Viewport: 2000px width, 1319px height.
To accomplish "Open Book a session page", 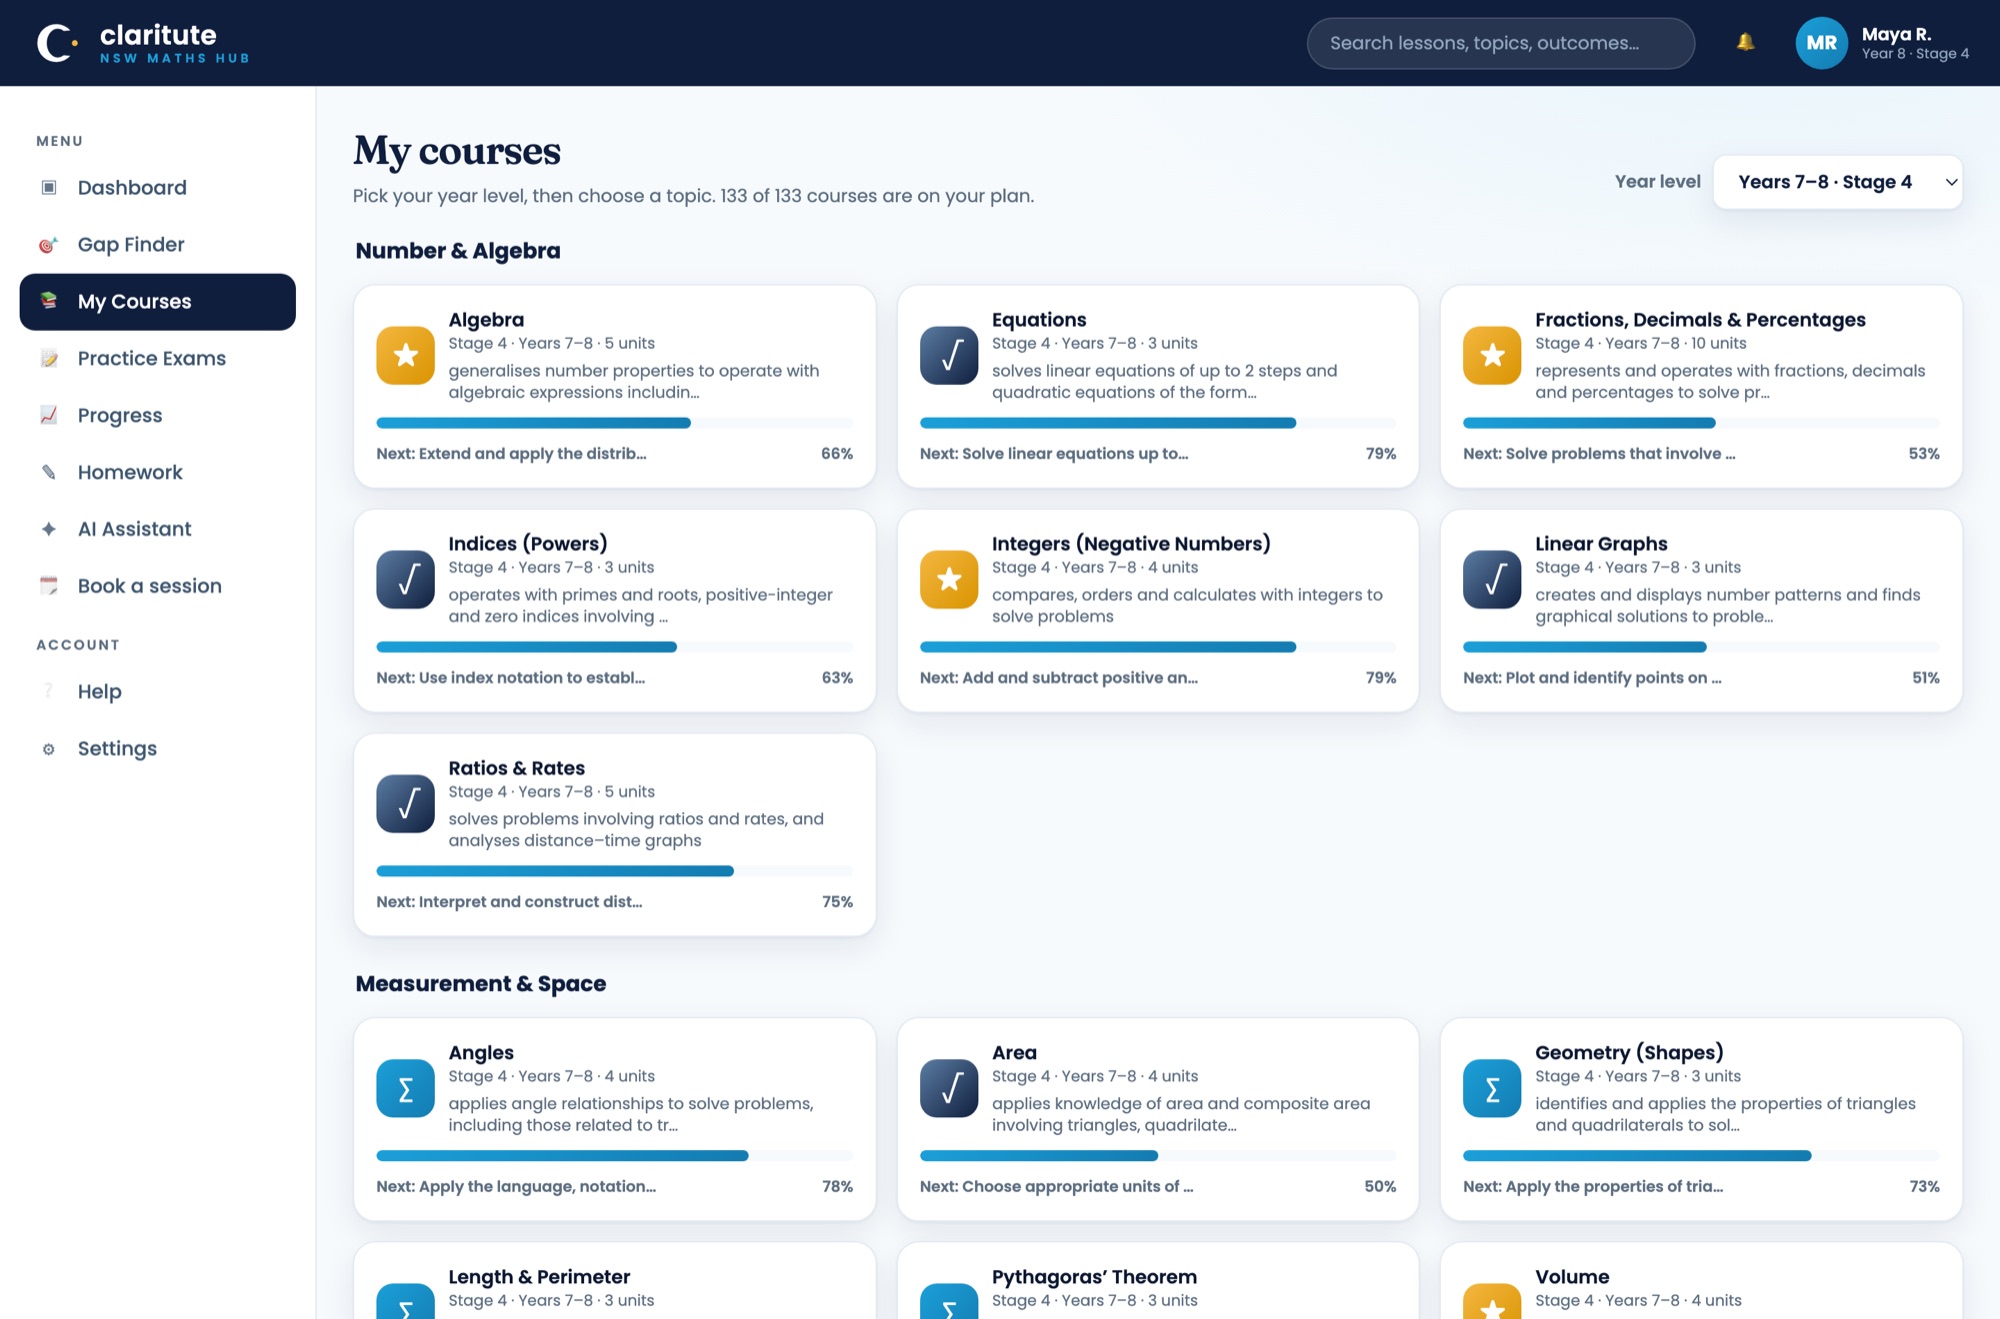I will tap(158, 586).
